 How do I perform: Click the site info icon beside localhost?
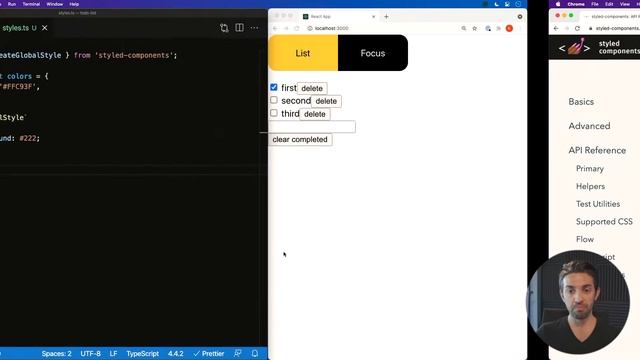310,28
